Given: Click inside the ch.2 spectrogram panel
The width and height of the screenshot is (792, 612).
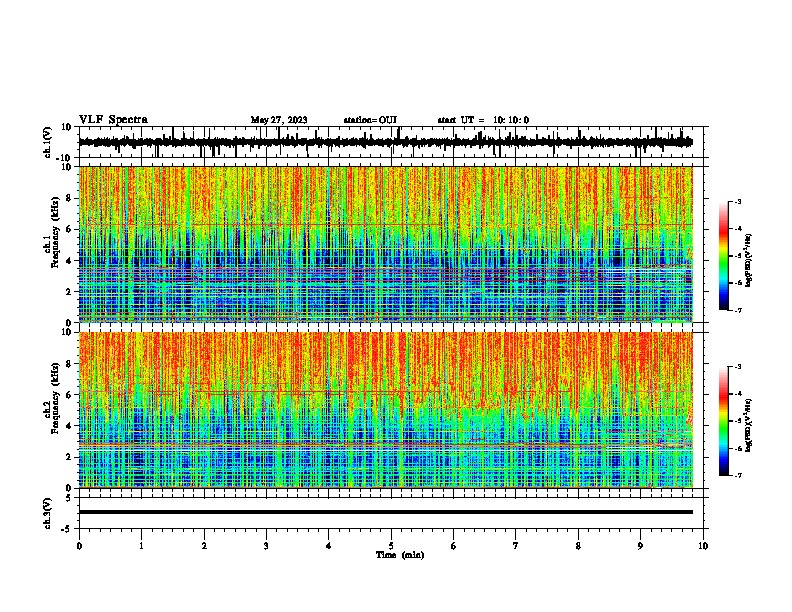Looking at the screenshot, I should click(386, 410).
